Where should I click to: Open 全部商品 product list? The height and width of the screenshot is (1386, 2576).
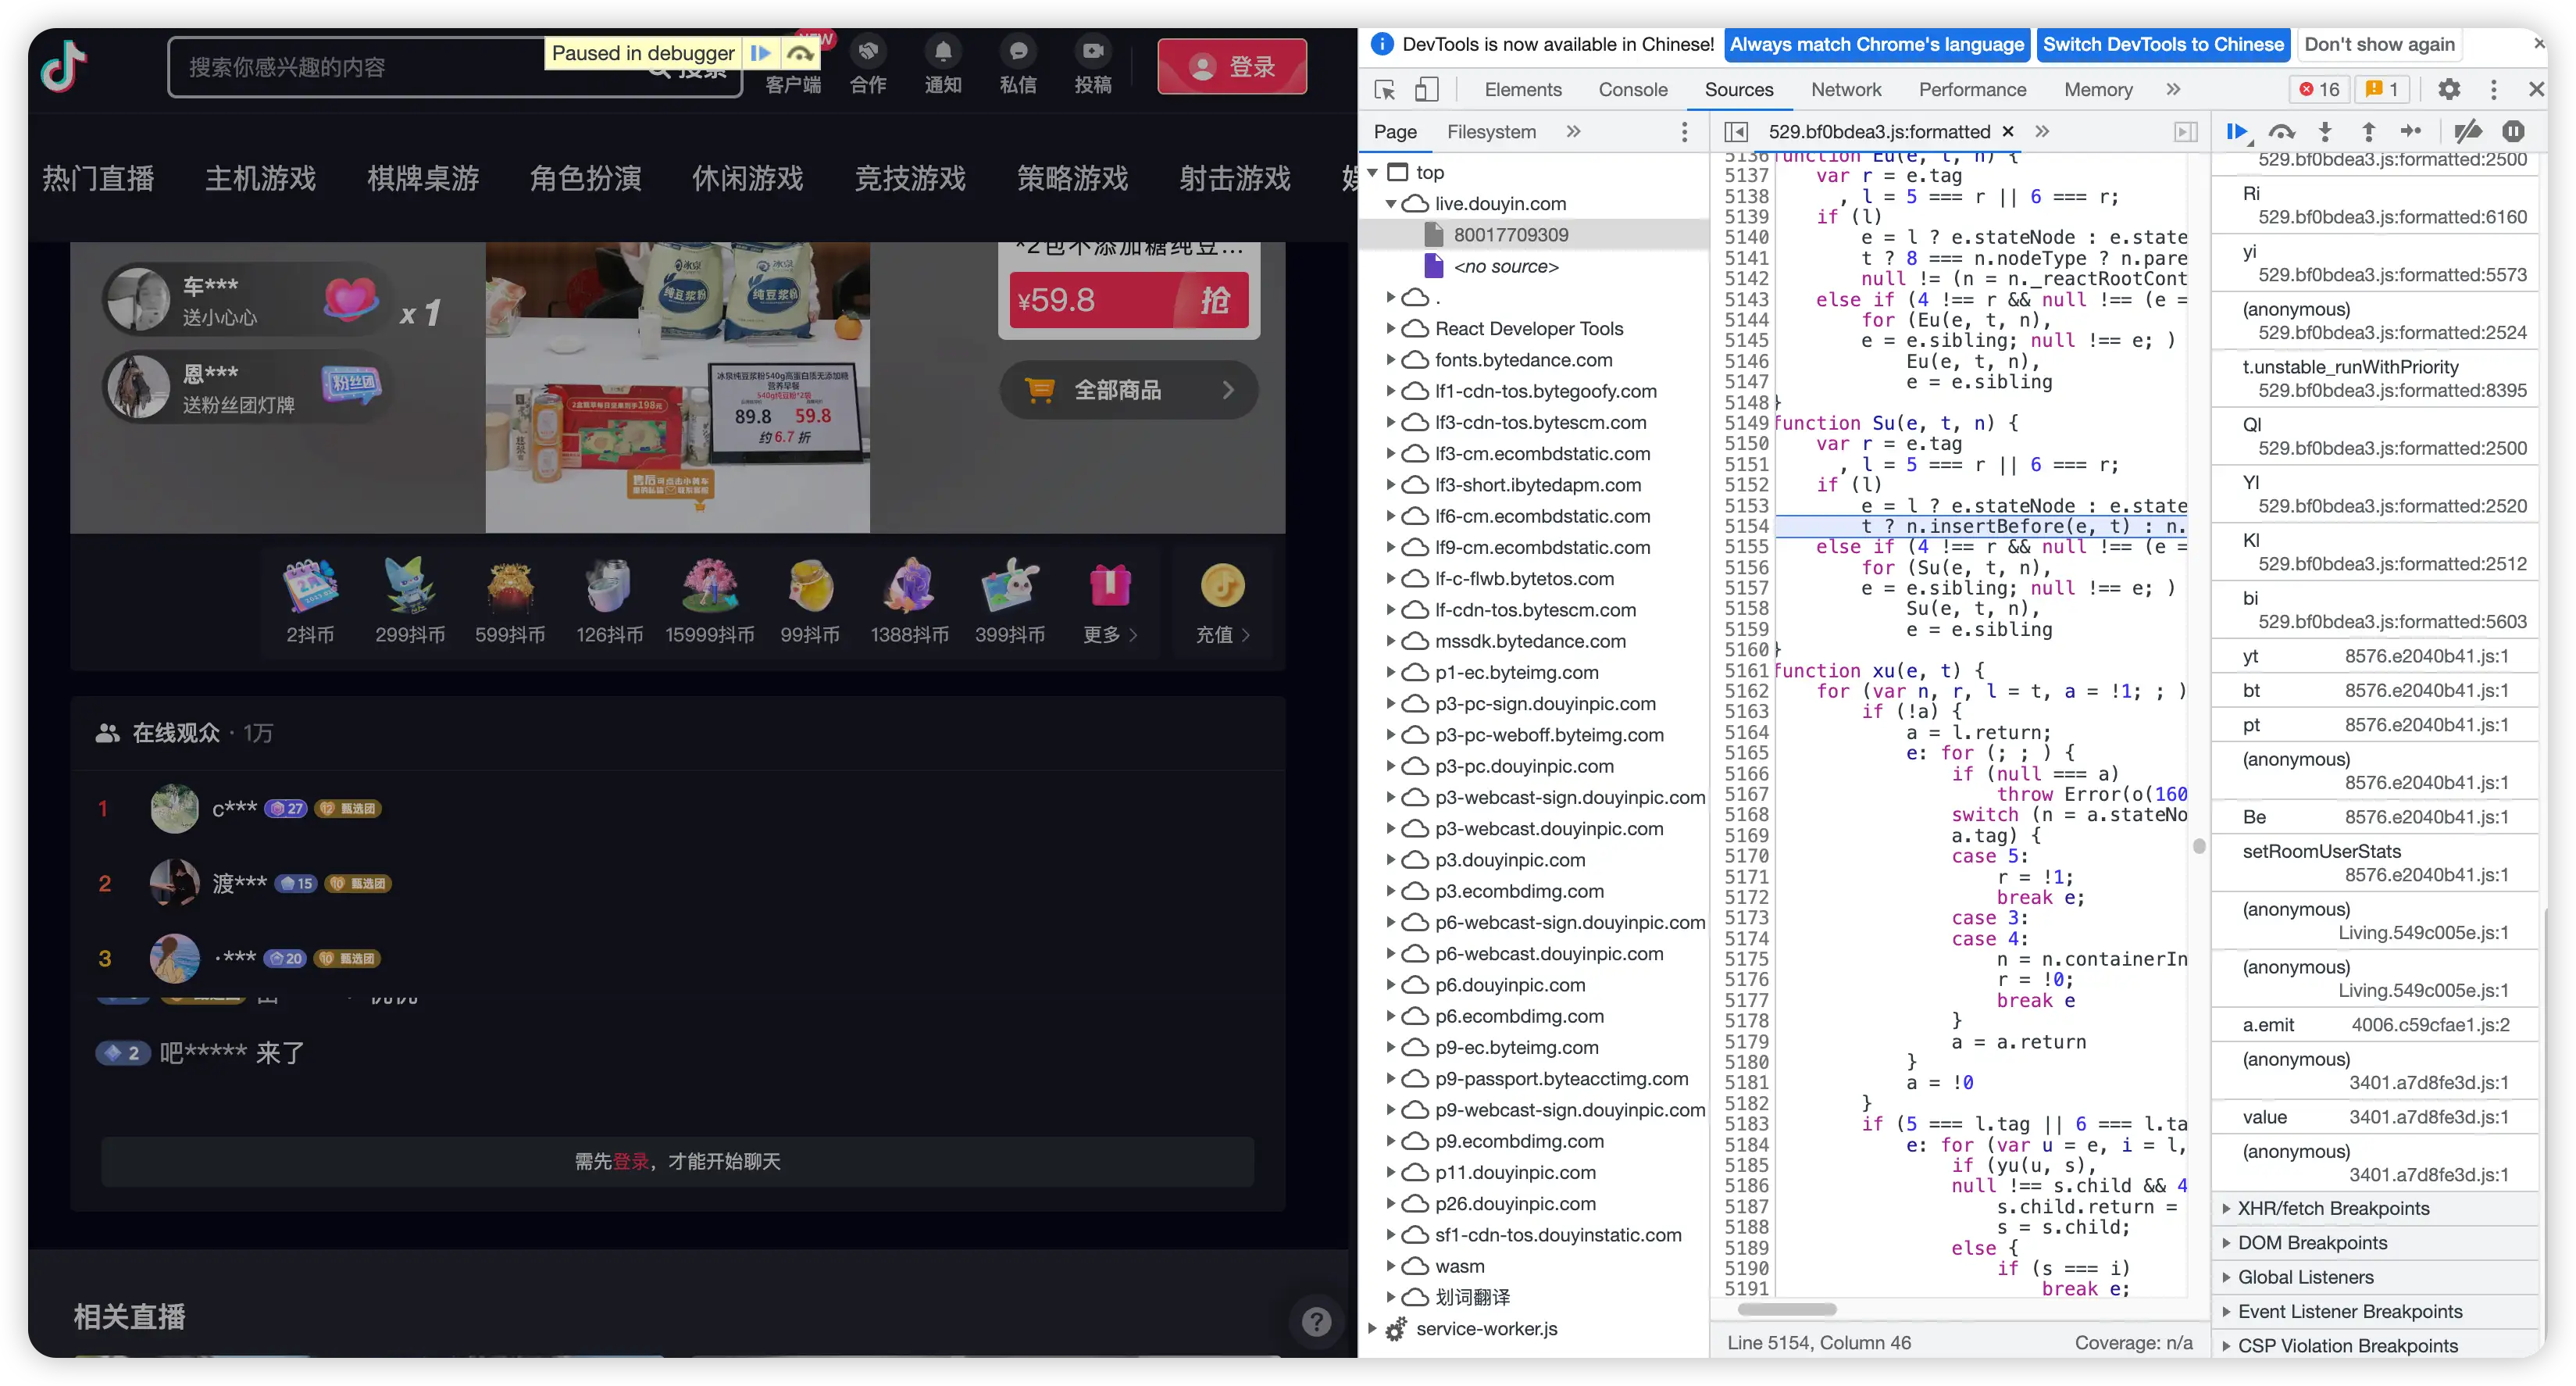(x=1128, y=390)
